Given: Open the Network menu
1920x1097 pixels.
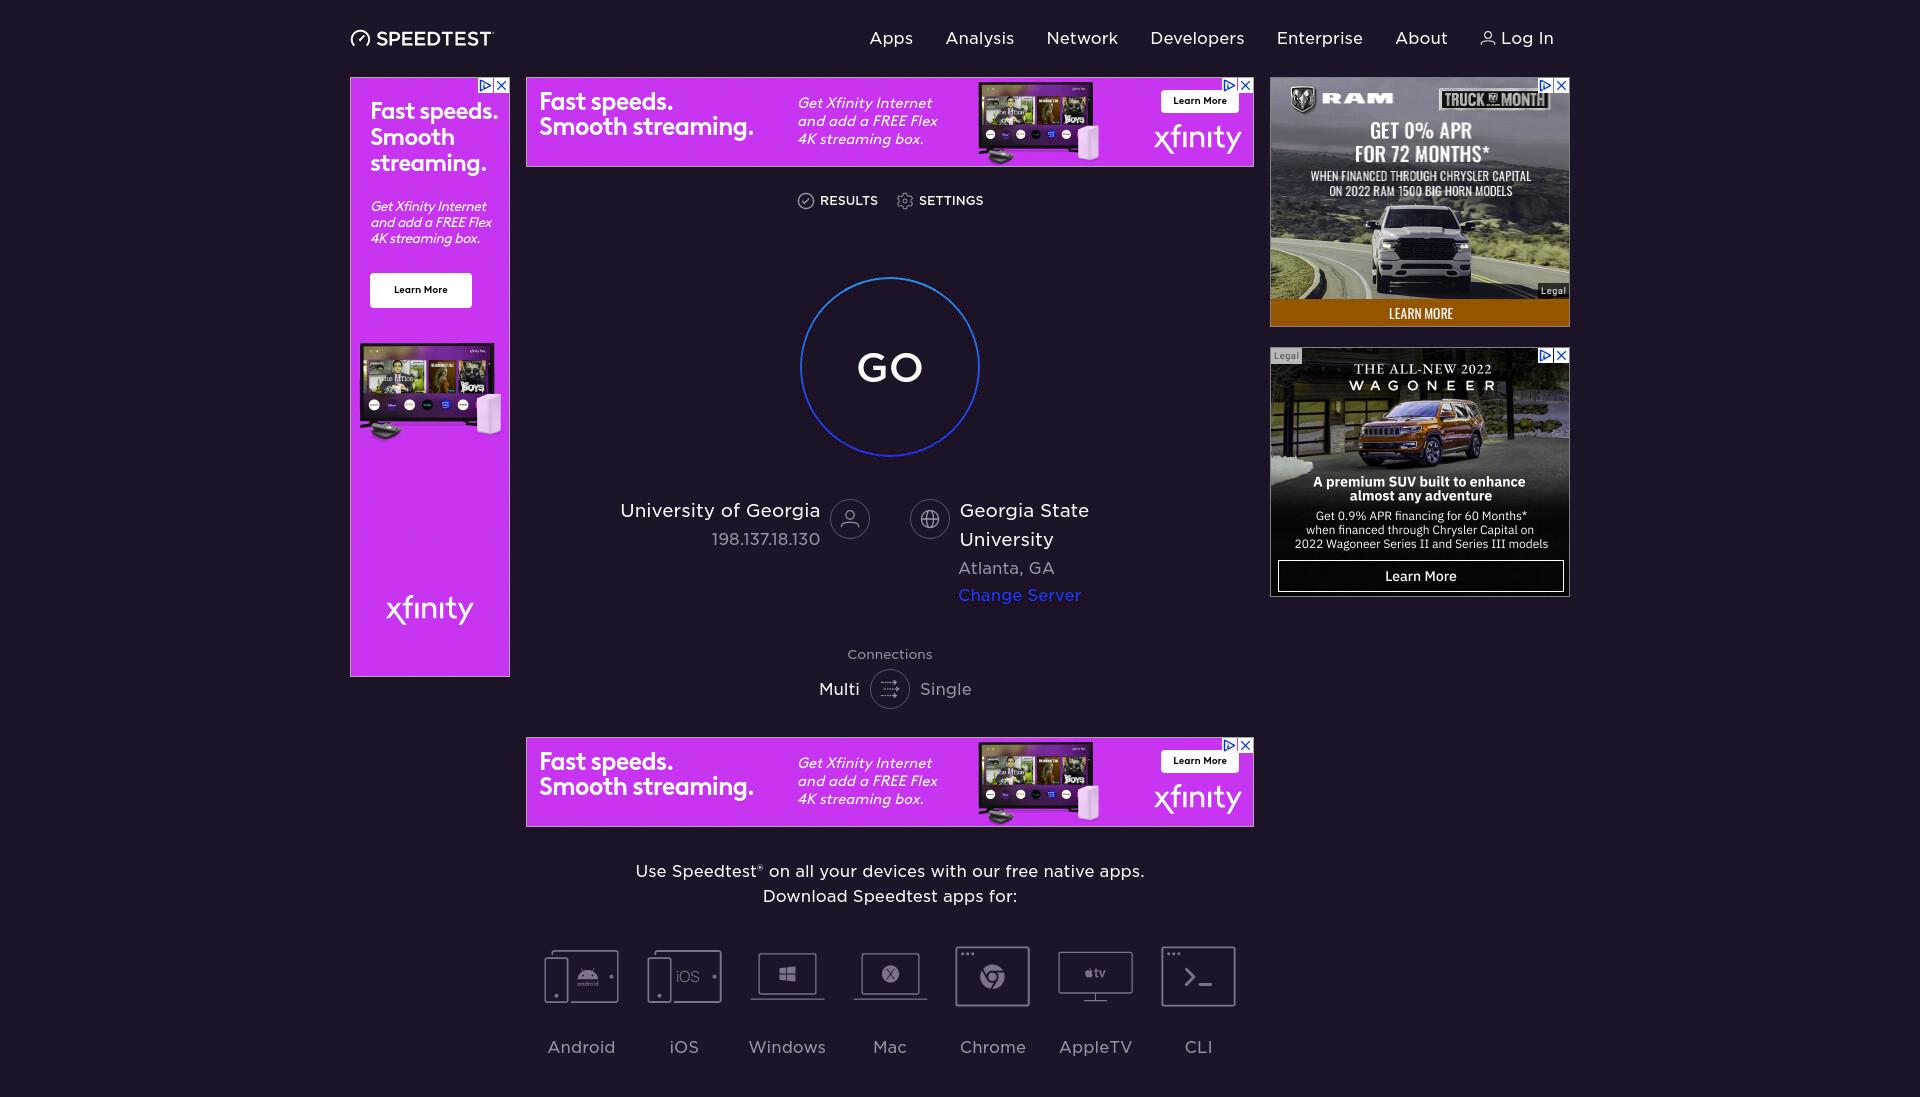Looking at the screenshot, I should click(1082, 38).
